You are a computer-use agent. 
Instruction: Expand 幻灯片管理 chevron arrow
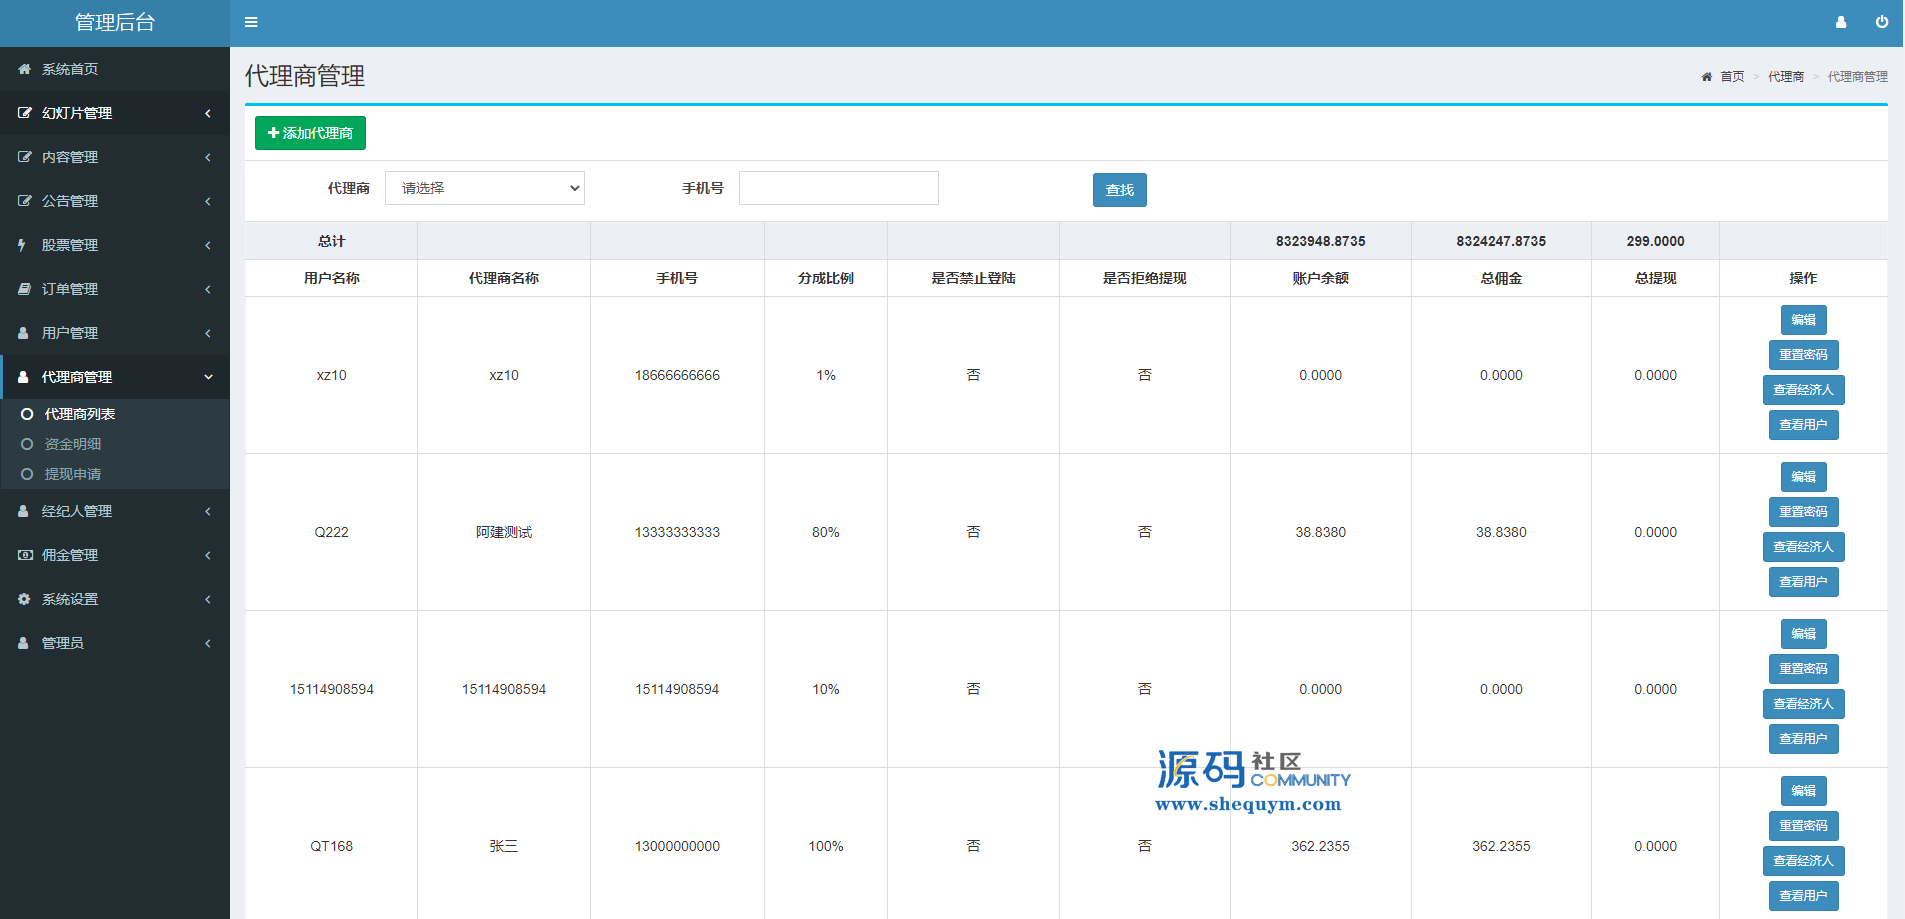point(208,113)
